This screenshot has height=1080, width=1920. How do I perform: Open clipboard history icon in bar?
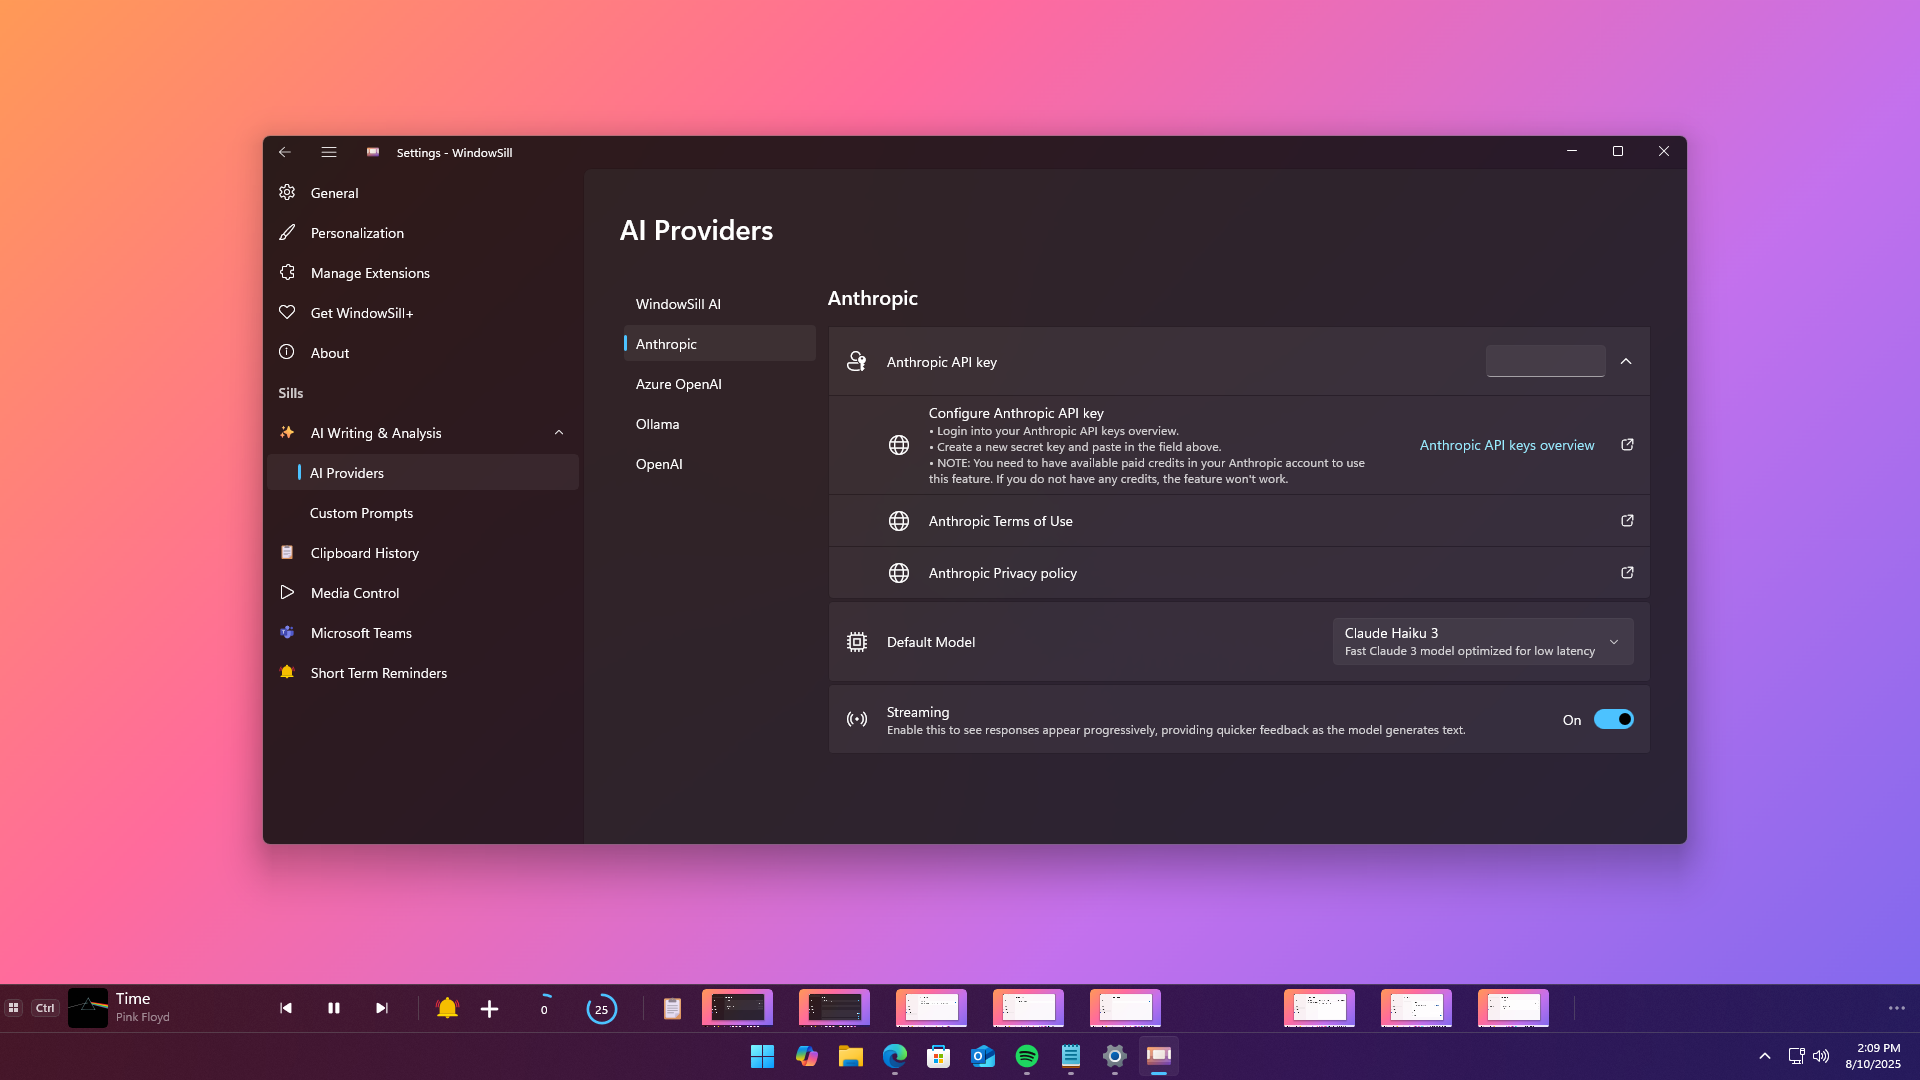[x=672, y=1008]
